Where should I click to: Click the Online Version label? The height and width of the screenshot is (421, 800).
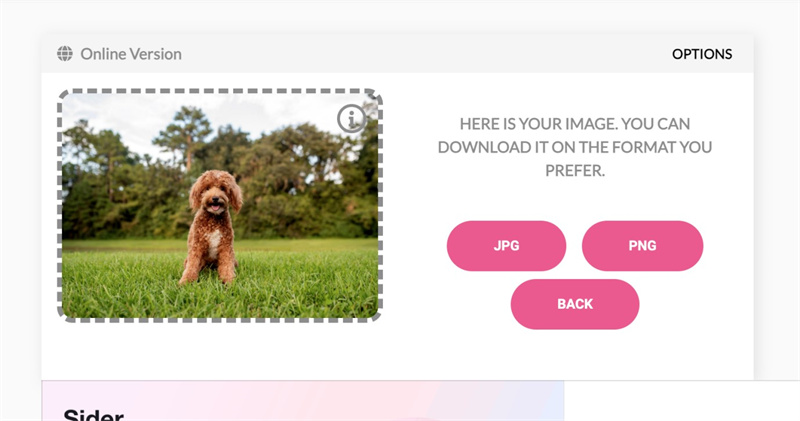(x=131, y=54)
